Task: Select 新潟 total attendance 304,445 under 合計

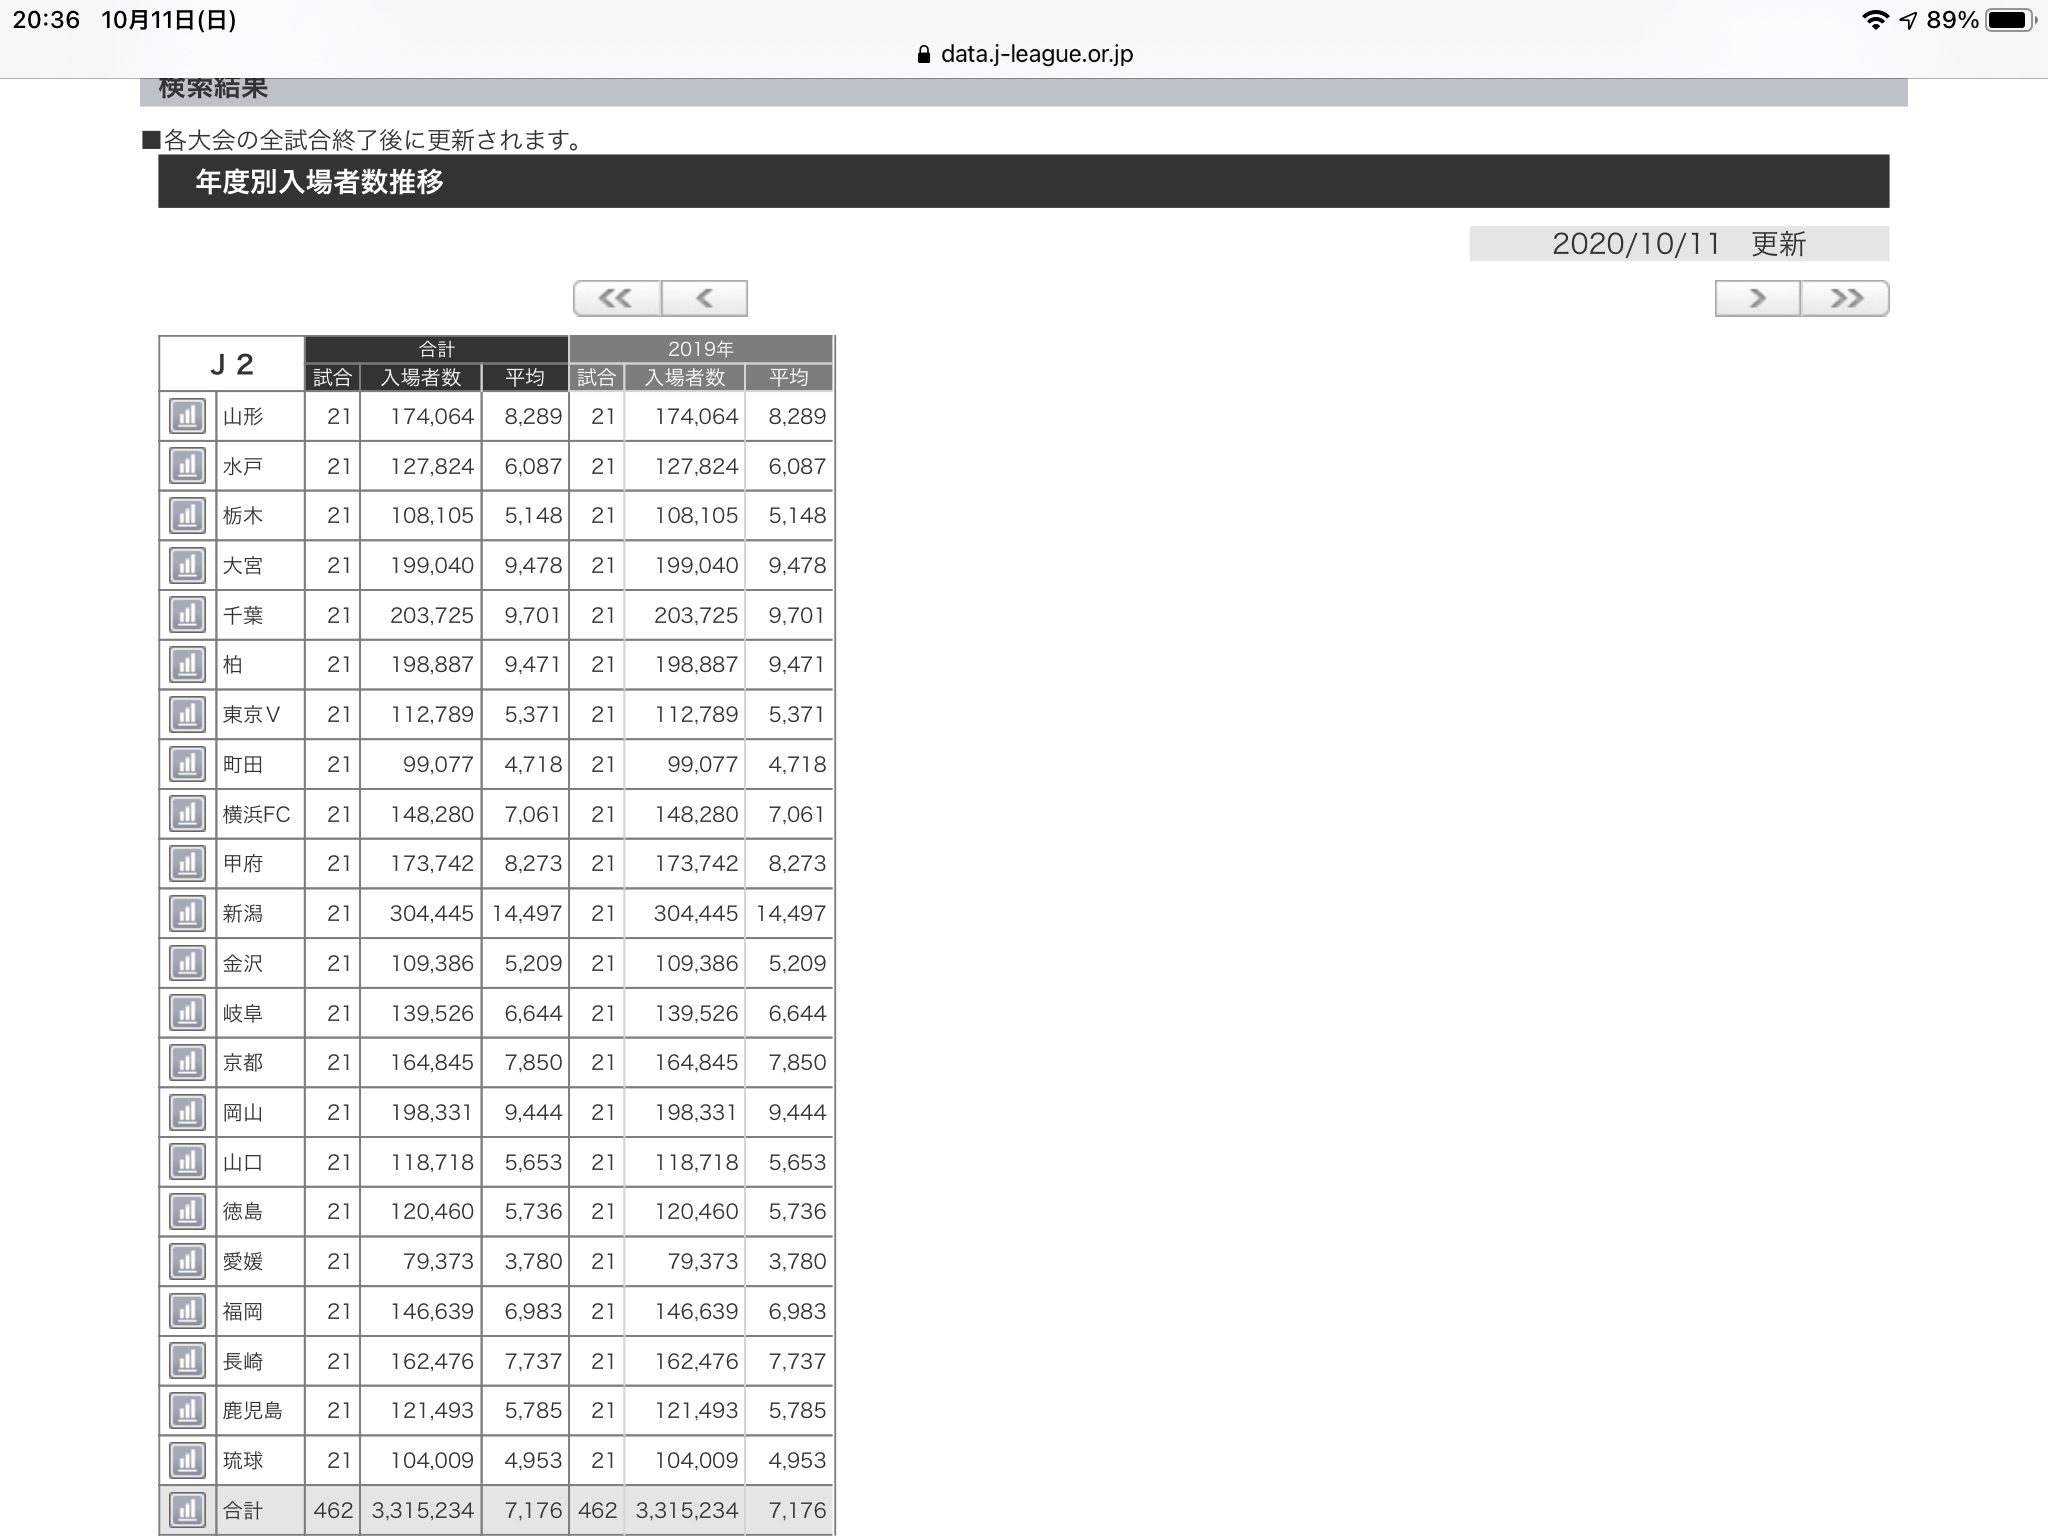Action: pos(432,914)
